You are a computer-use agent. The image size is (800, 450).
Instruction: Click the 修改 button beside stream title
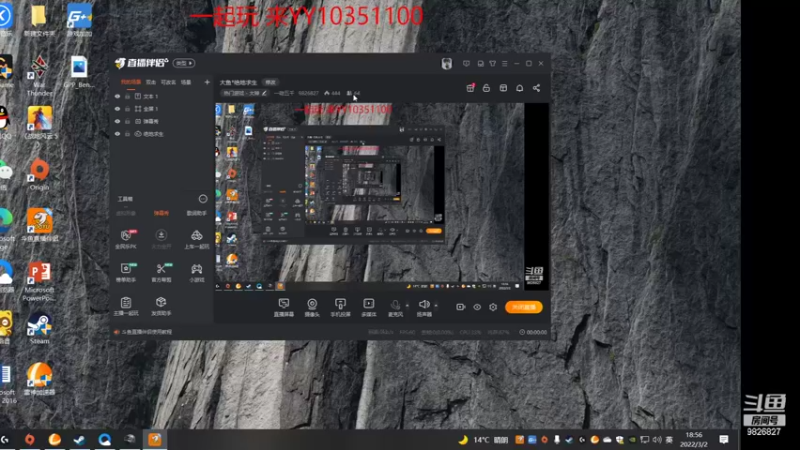[270, 82]
